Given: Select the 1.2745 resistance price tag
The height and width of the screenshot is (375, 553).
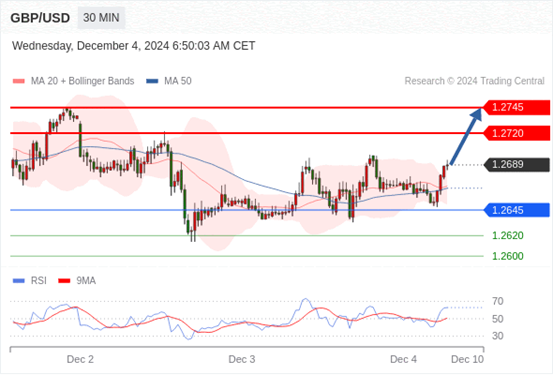Looking at the screenshot, I should pos(516,107).
